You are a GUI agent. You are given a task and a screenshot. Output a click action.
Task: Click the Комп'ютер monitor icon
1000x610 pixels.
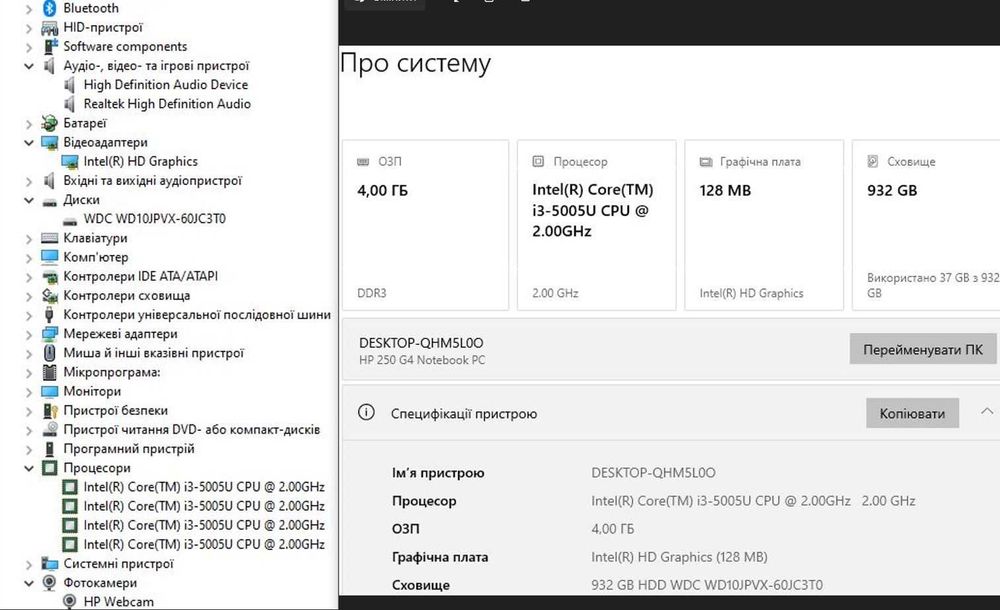(x=50, y=257)
